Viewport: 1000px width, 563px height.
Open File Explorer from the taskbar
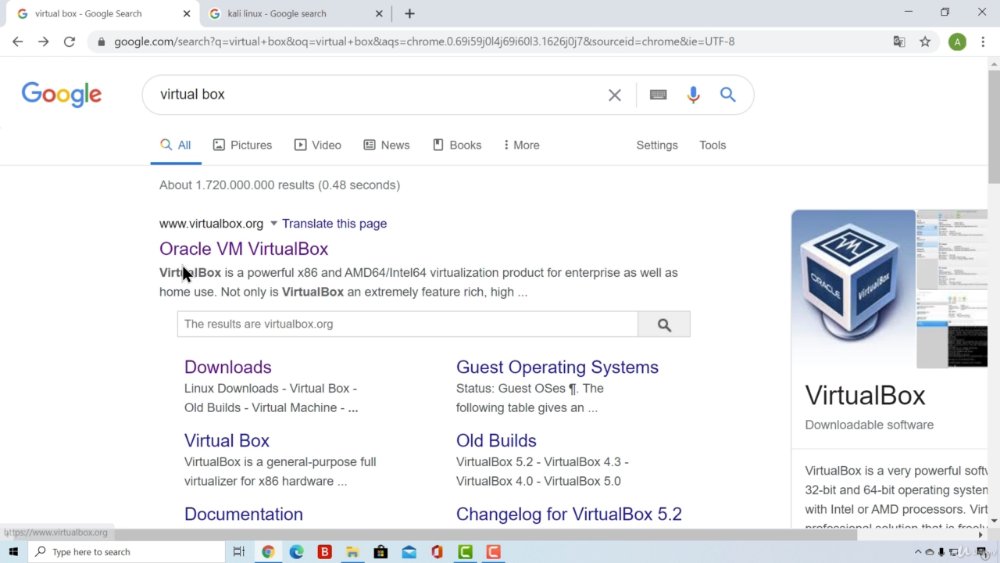(x=352, y=552)
